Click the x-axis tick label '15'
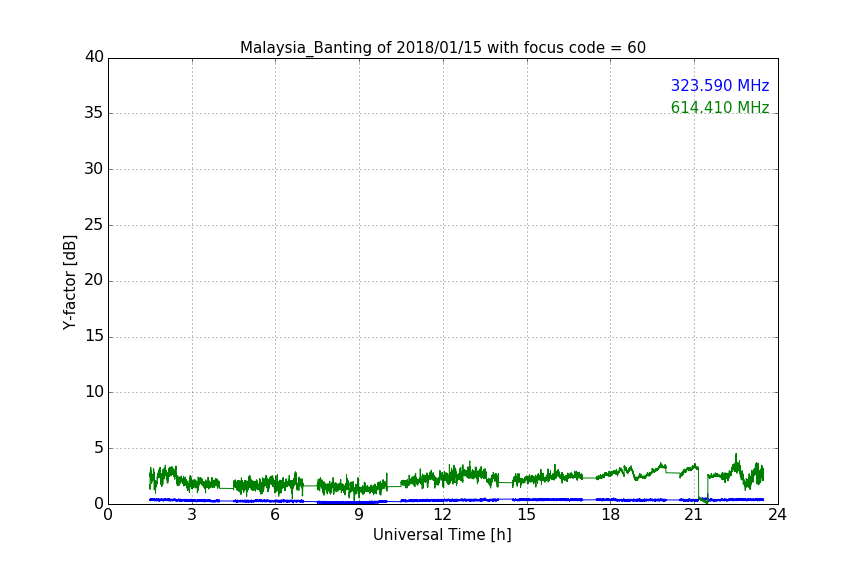Viewport: 864px width, 576px height. click(x=527, y=515)
